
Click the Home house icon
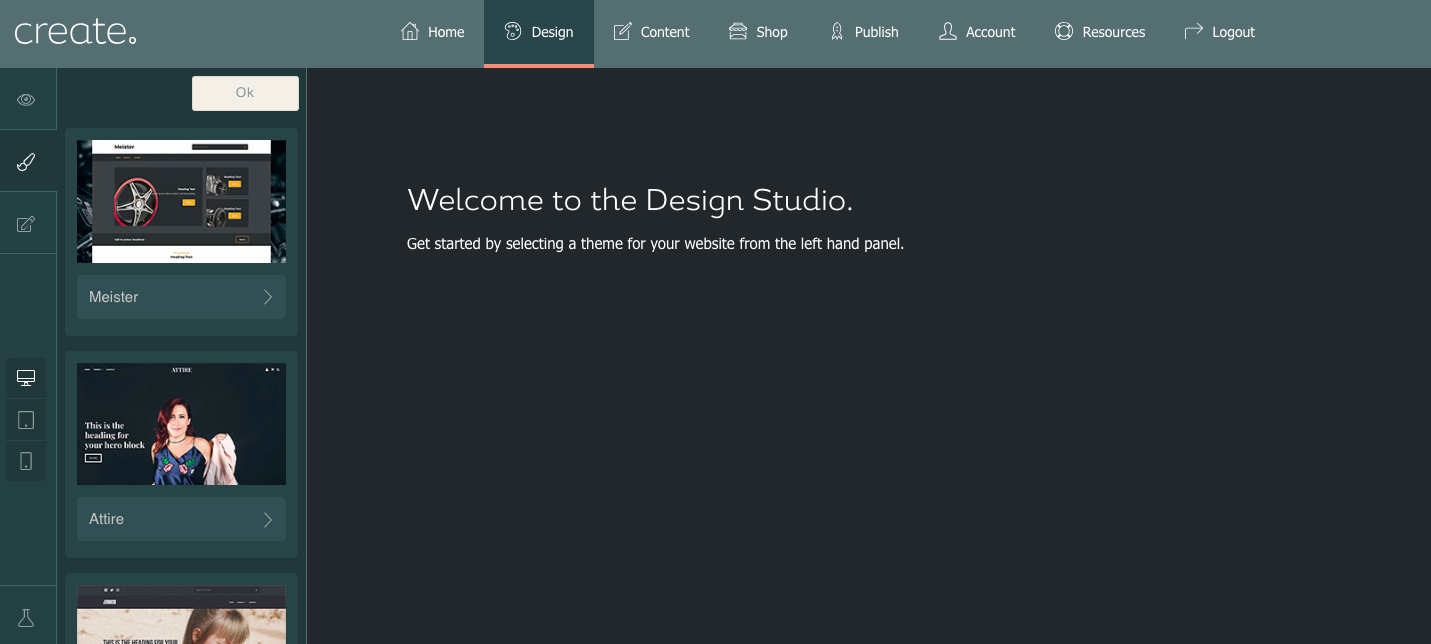410,31
